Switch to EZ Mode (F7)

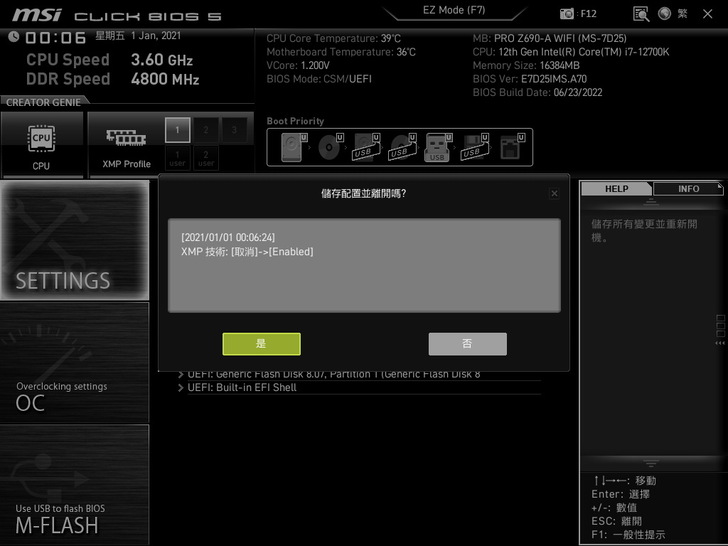tap(454, 10)
